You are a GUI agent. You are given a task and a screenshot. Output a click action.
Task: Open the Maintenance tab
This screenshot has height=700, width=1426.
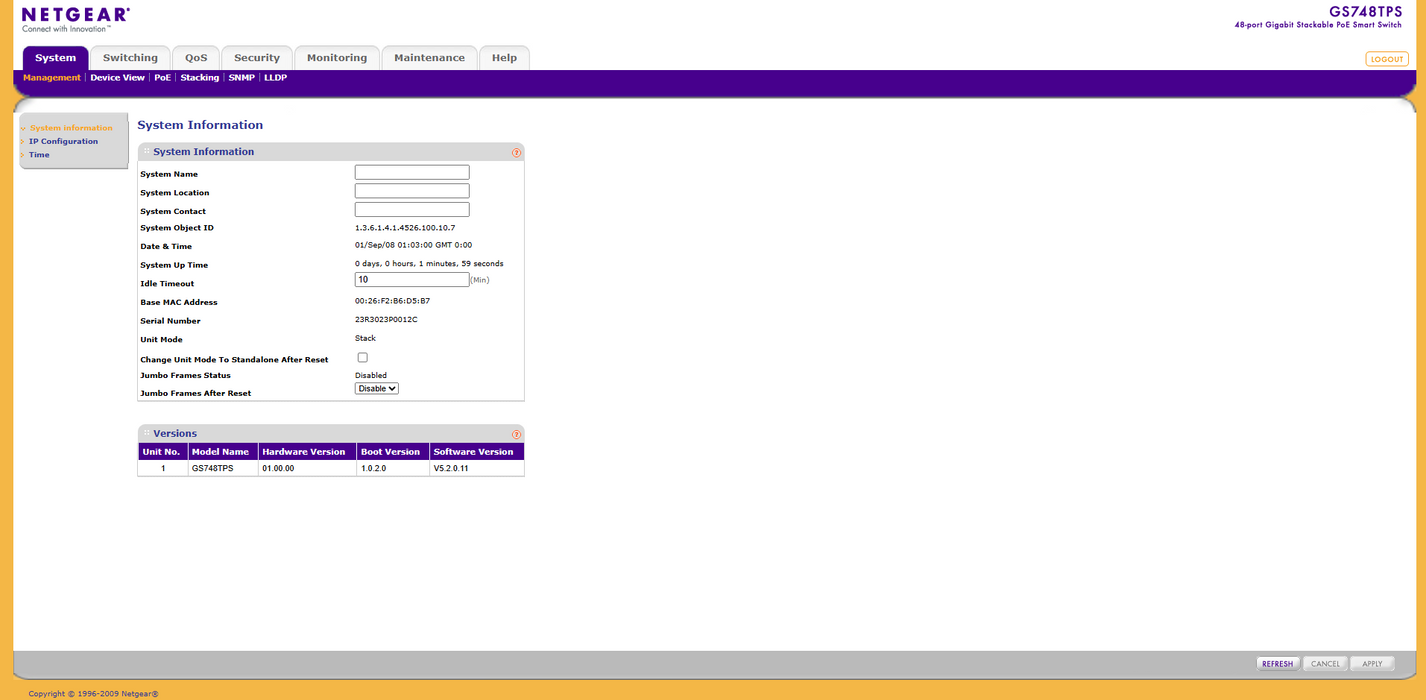pyautogui.click(x=429, y=58)
